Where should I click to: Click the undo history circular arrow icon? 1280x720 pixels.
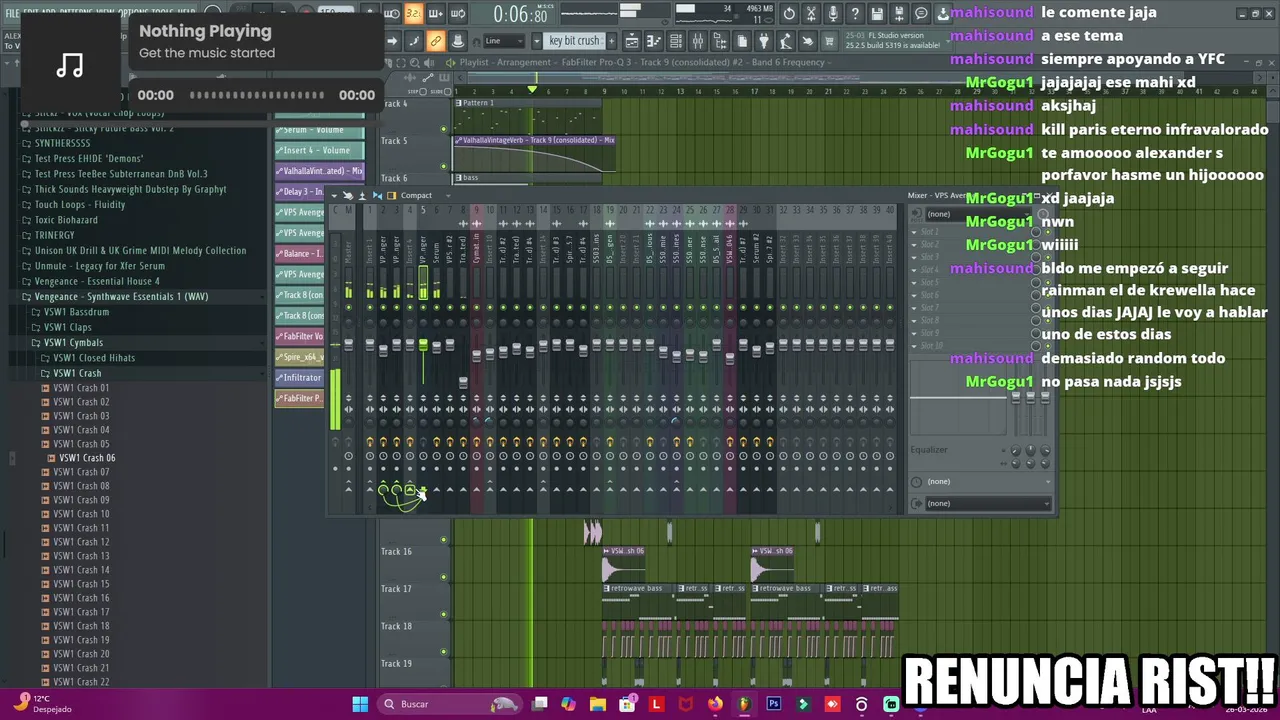point(789,14)
